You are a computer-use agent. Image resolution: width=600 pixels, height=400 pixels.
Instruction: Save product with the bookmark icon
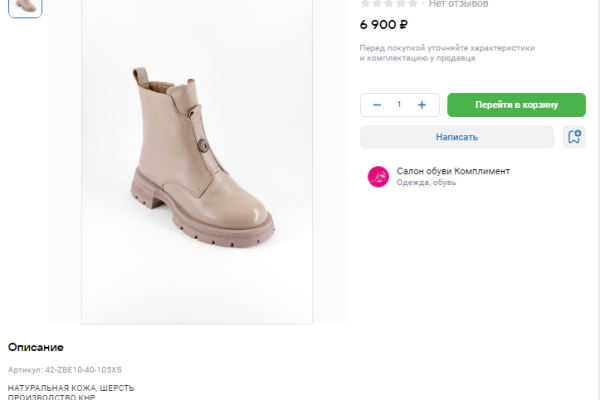[x=574, y=137]
